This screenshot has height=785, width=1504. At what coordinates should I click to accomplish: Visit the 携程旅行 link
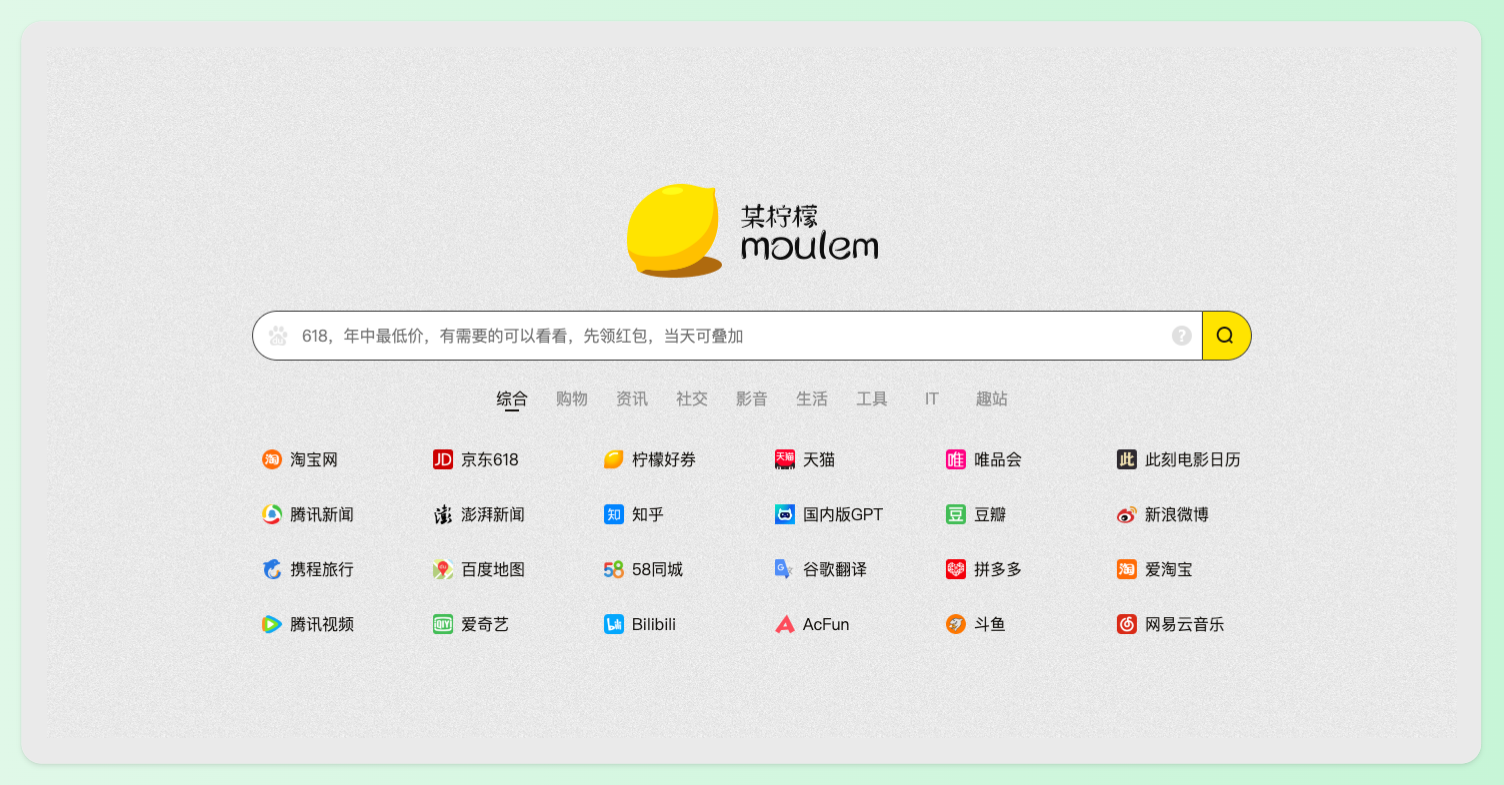[322, 570]
